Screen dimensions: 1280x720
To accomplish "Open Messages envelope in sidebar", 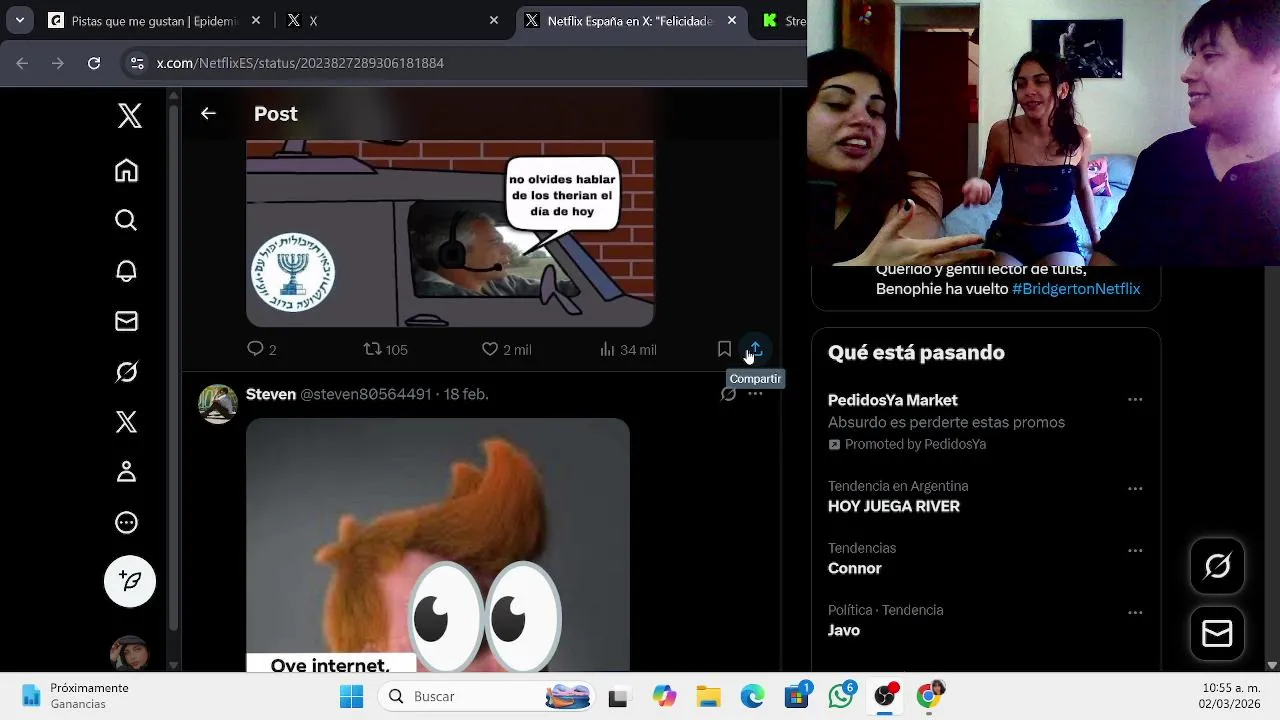I will (x=126, y=321).
